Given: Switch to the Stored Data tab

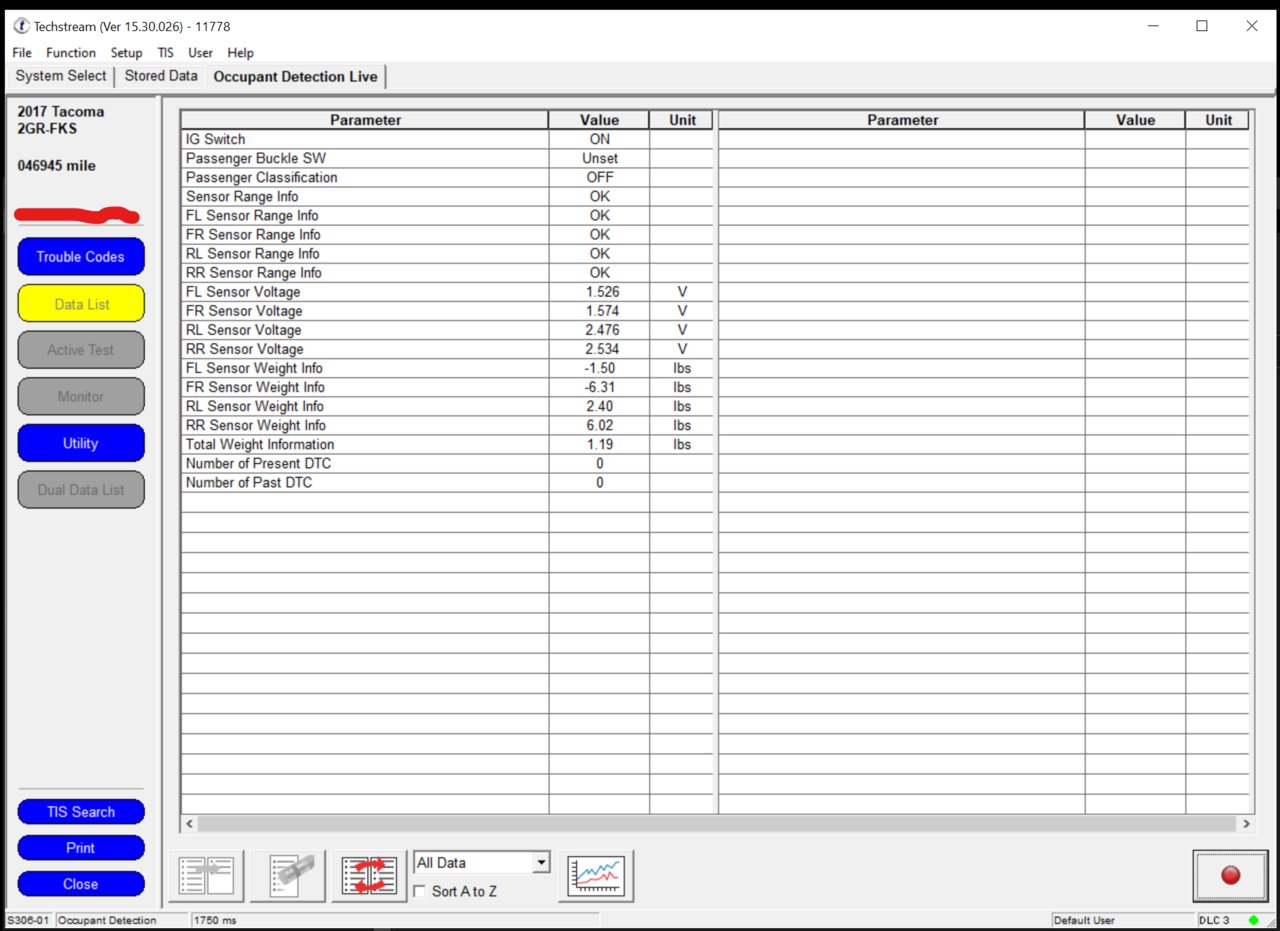Looking at the screenshot, I should point(161,76).
